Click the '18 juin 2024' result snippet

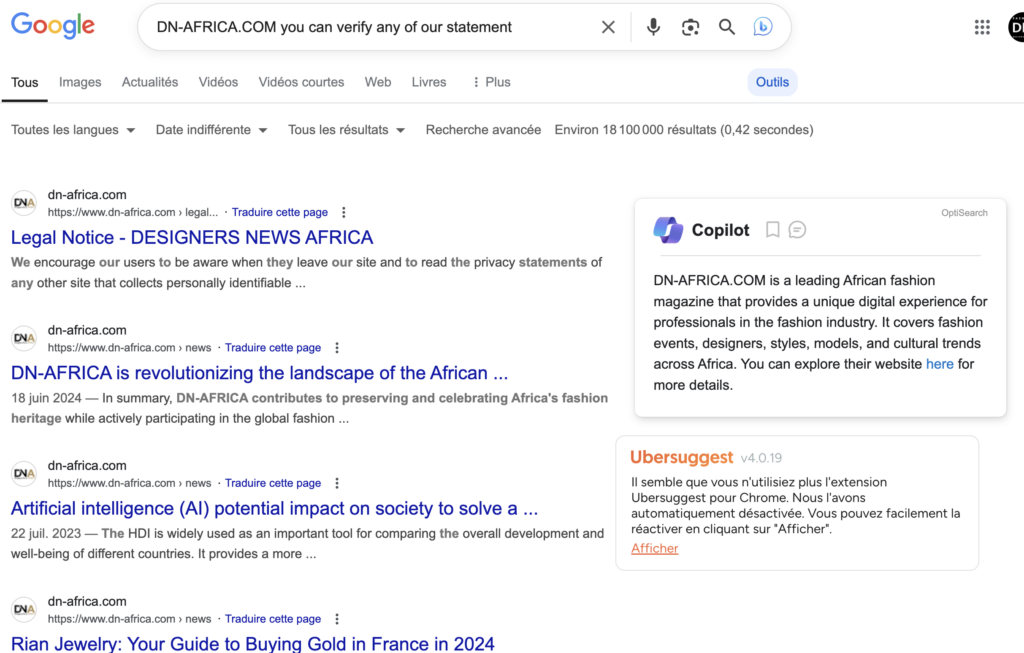tap(310, 408)
